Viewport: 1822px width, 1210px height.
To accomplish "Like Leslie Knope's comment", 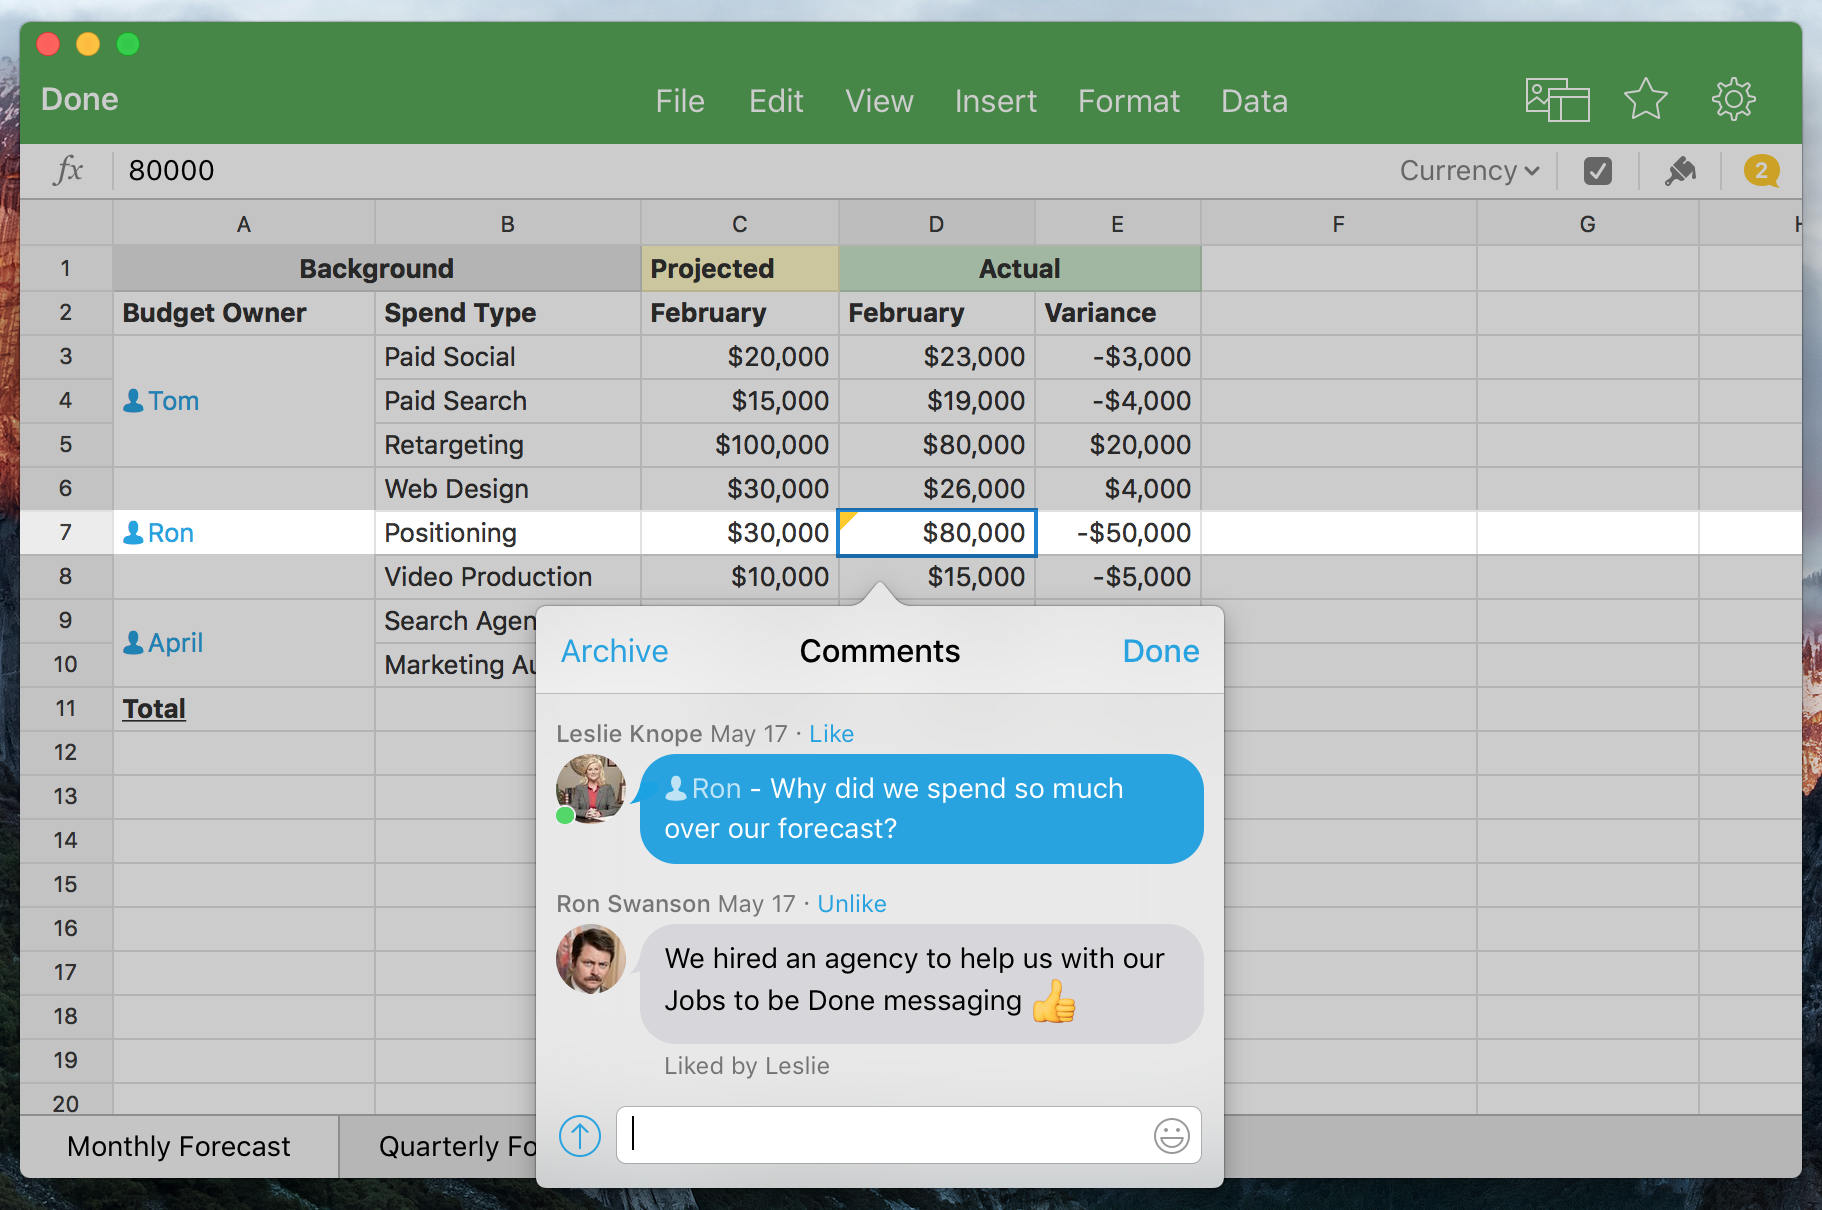I will pyautogui.click(x=831, y=734).
